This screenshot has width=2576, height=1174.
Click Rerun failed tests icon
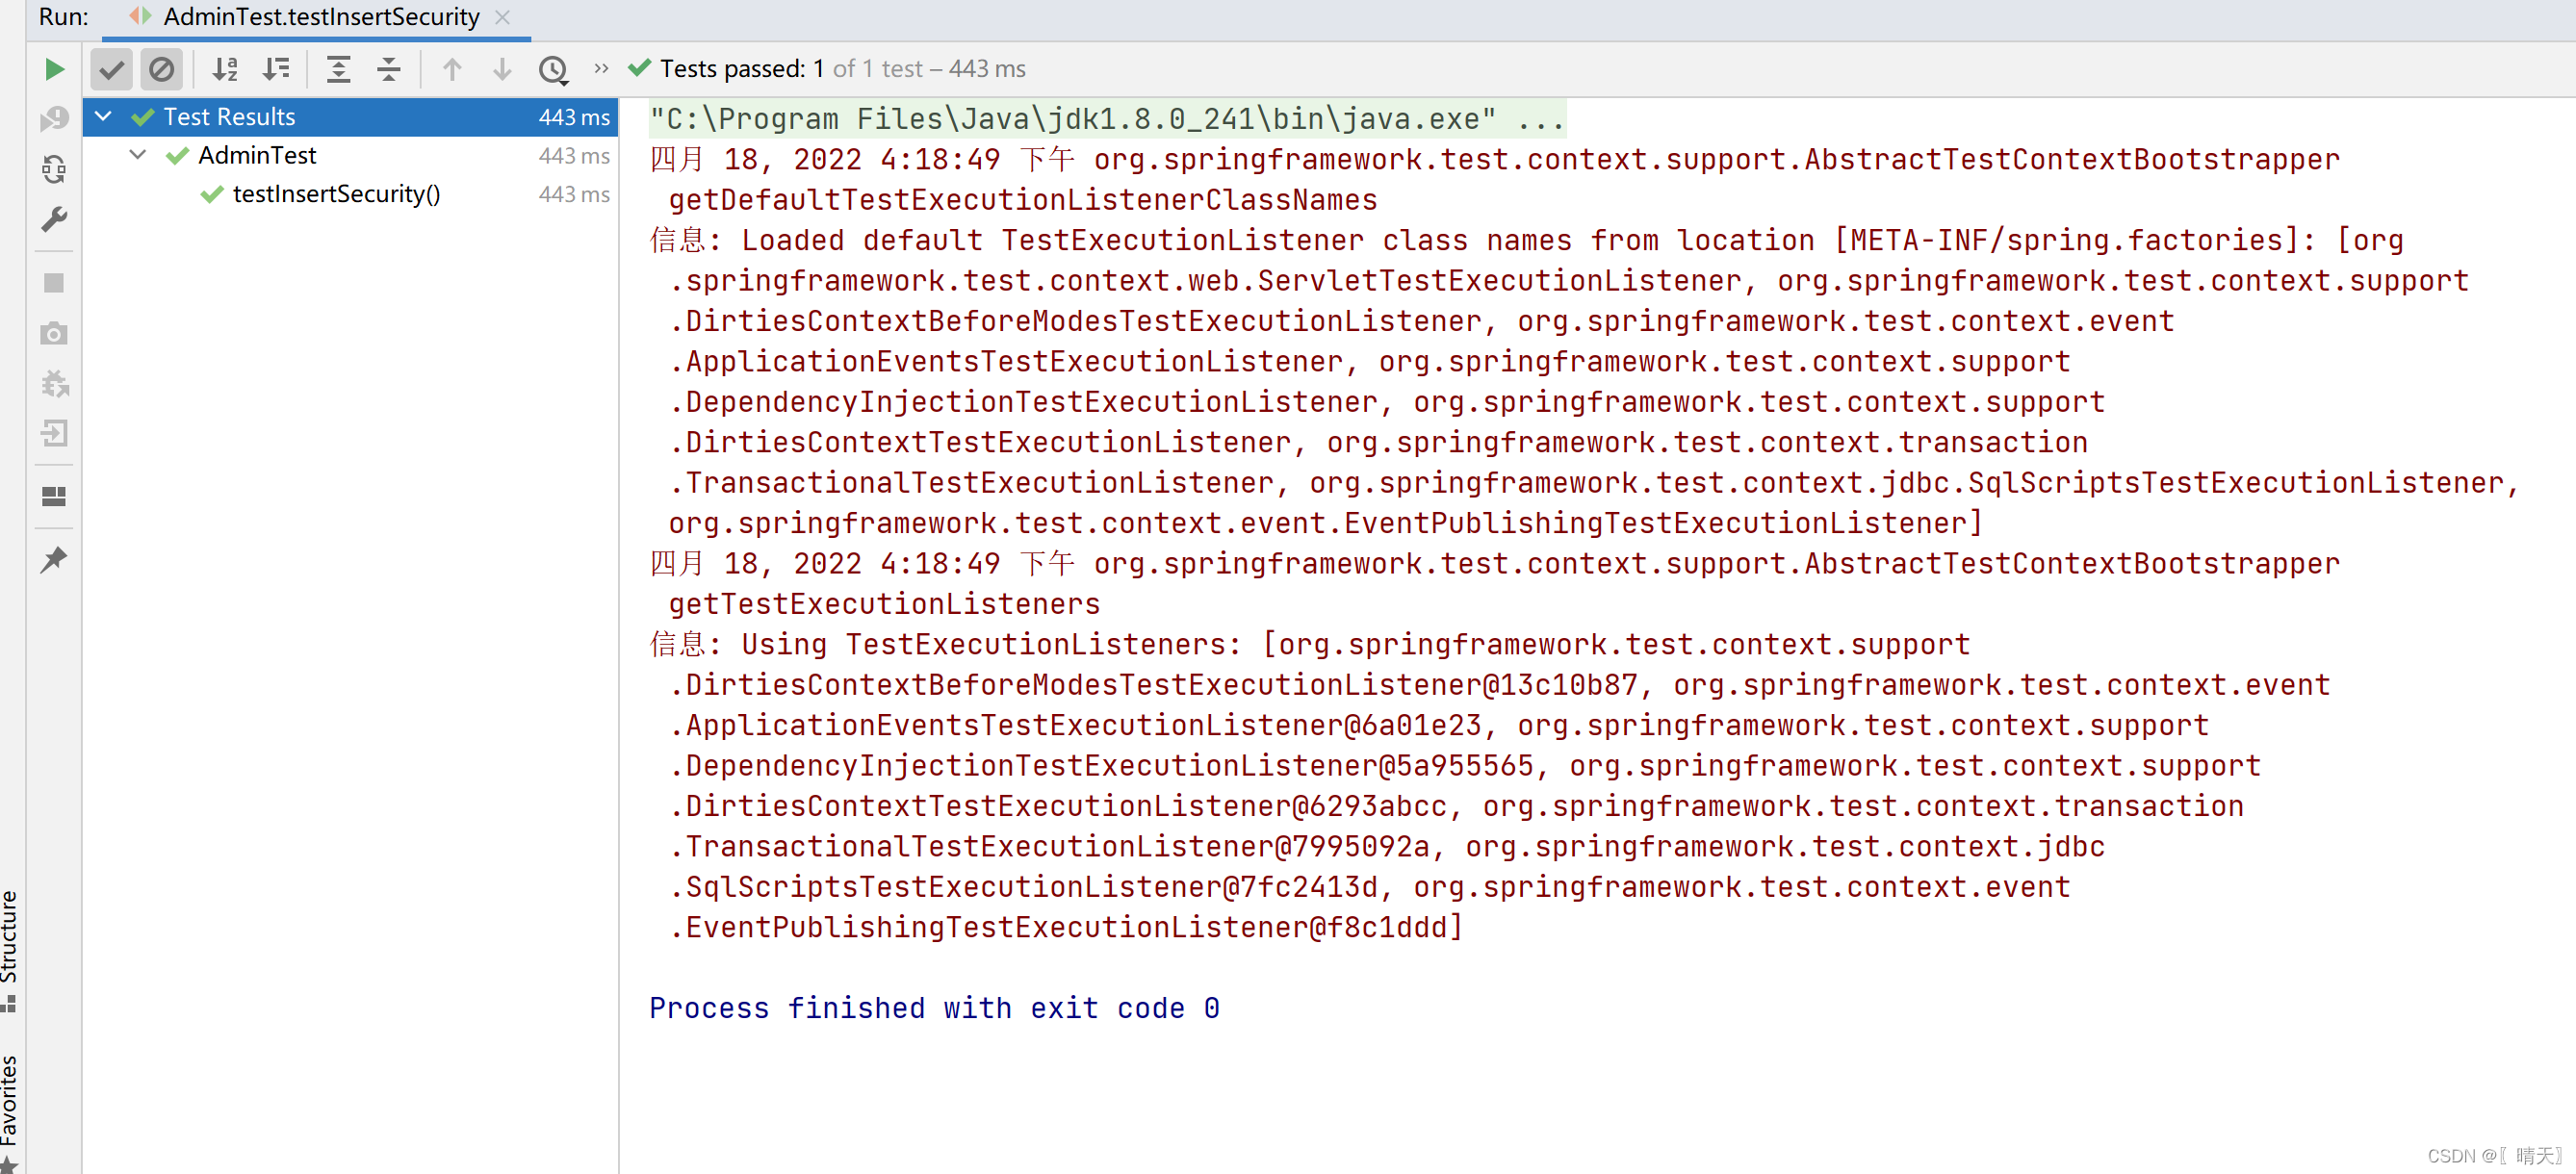point(54,119)
